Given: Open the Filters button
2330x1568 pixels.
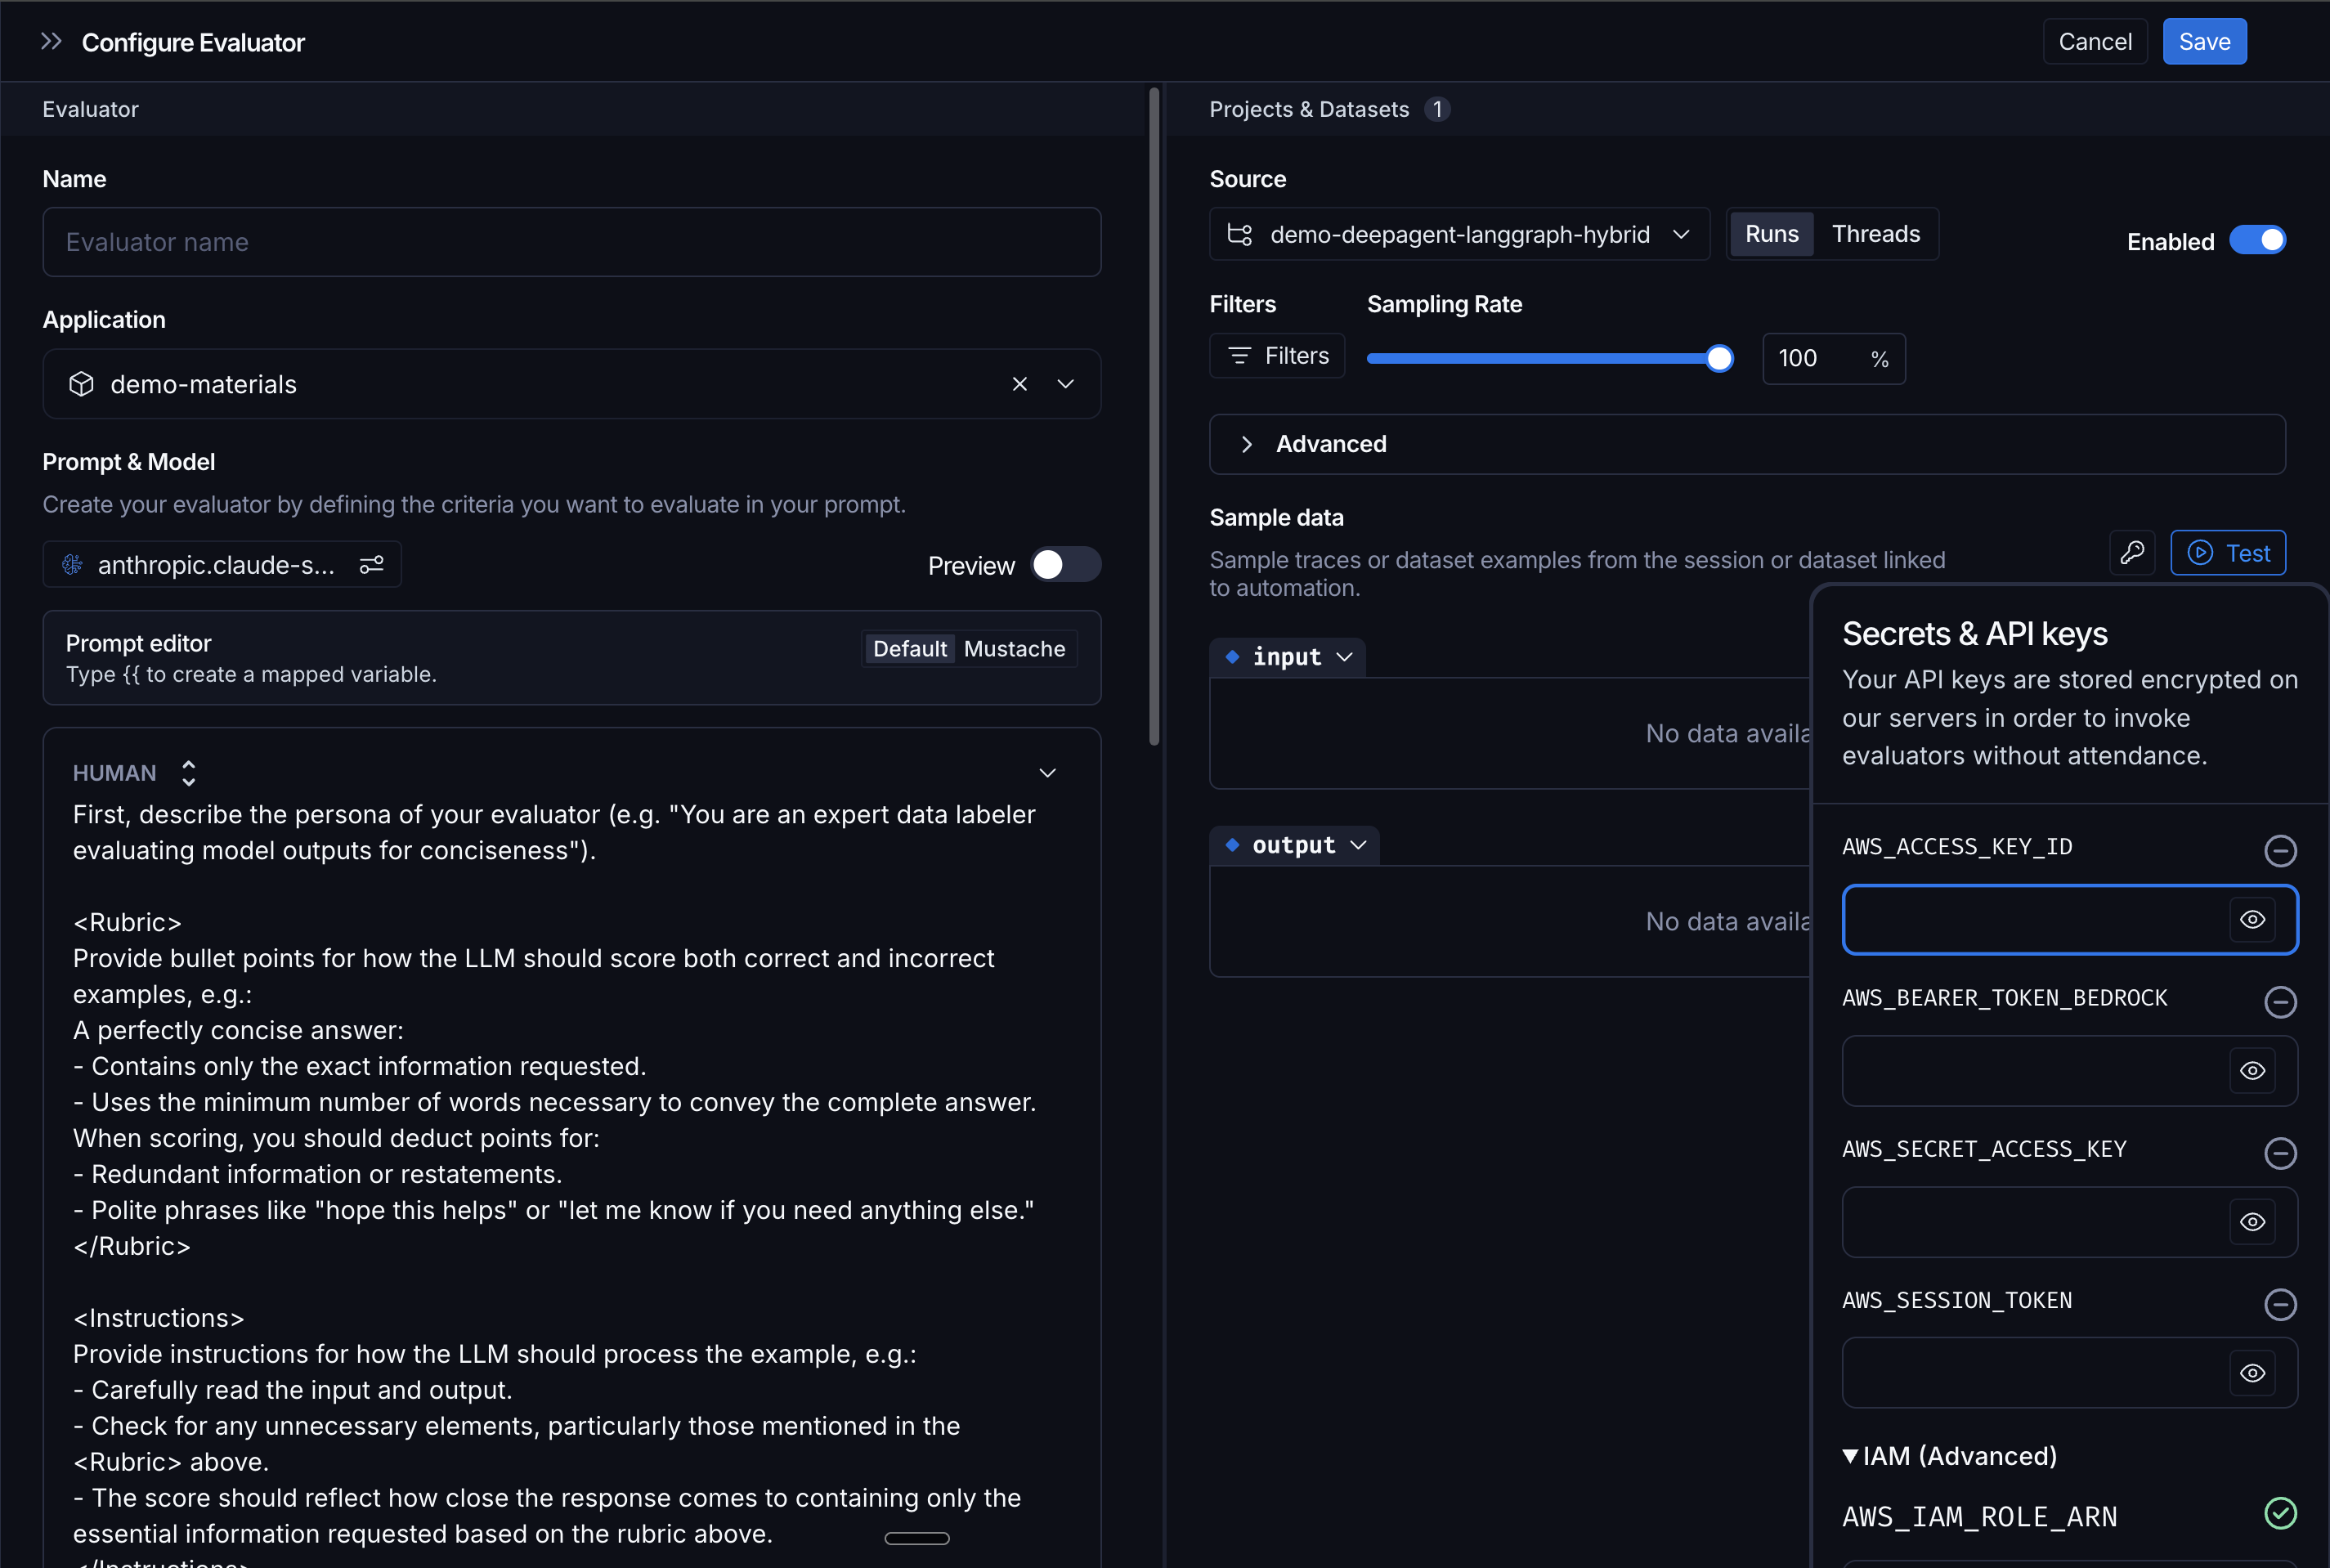Looking at the screenshot, I should point(1277,356).
